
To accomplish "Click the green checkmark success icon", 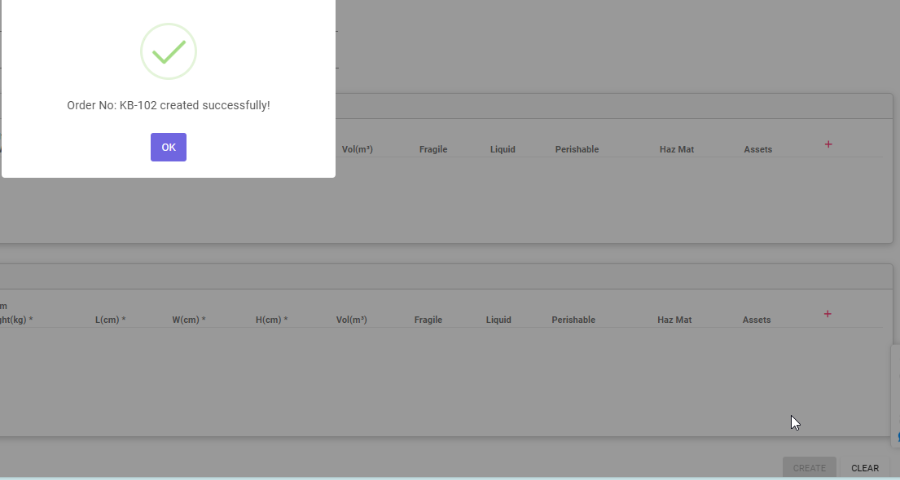I will (168, 51).
